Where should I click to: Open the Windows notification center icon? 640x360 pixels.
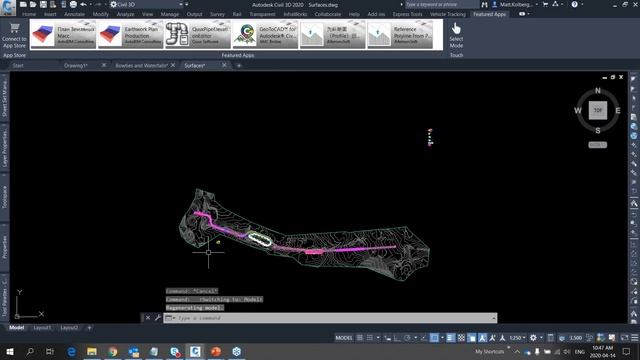coord(626,351)
